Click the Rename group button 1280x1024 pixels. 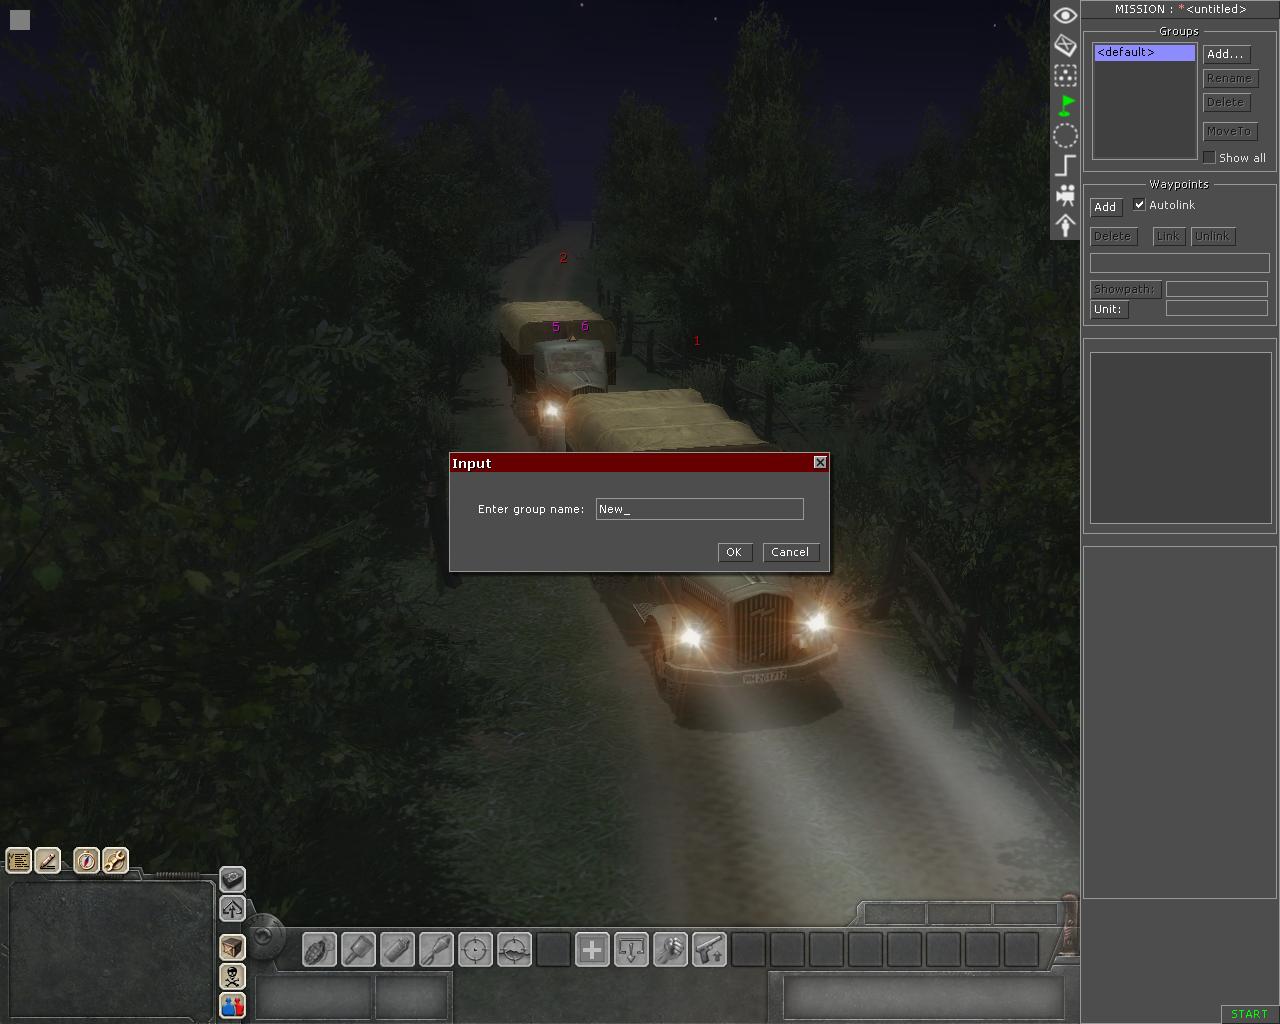tap(1229, 78)
